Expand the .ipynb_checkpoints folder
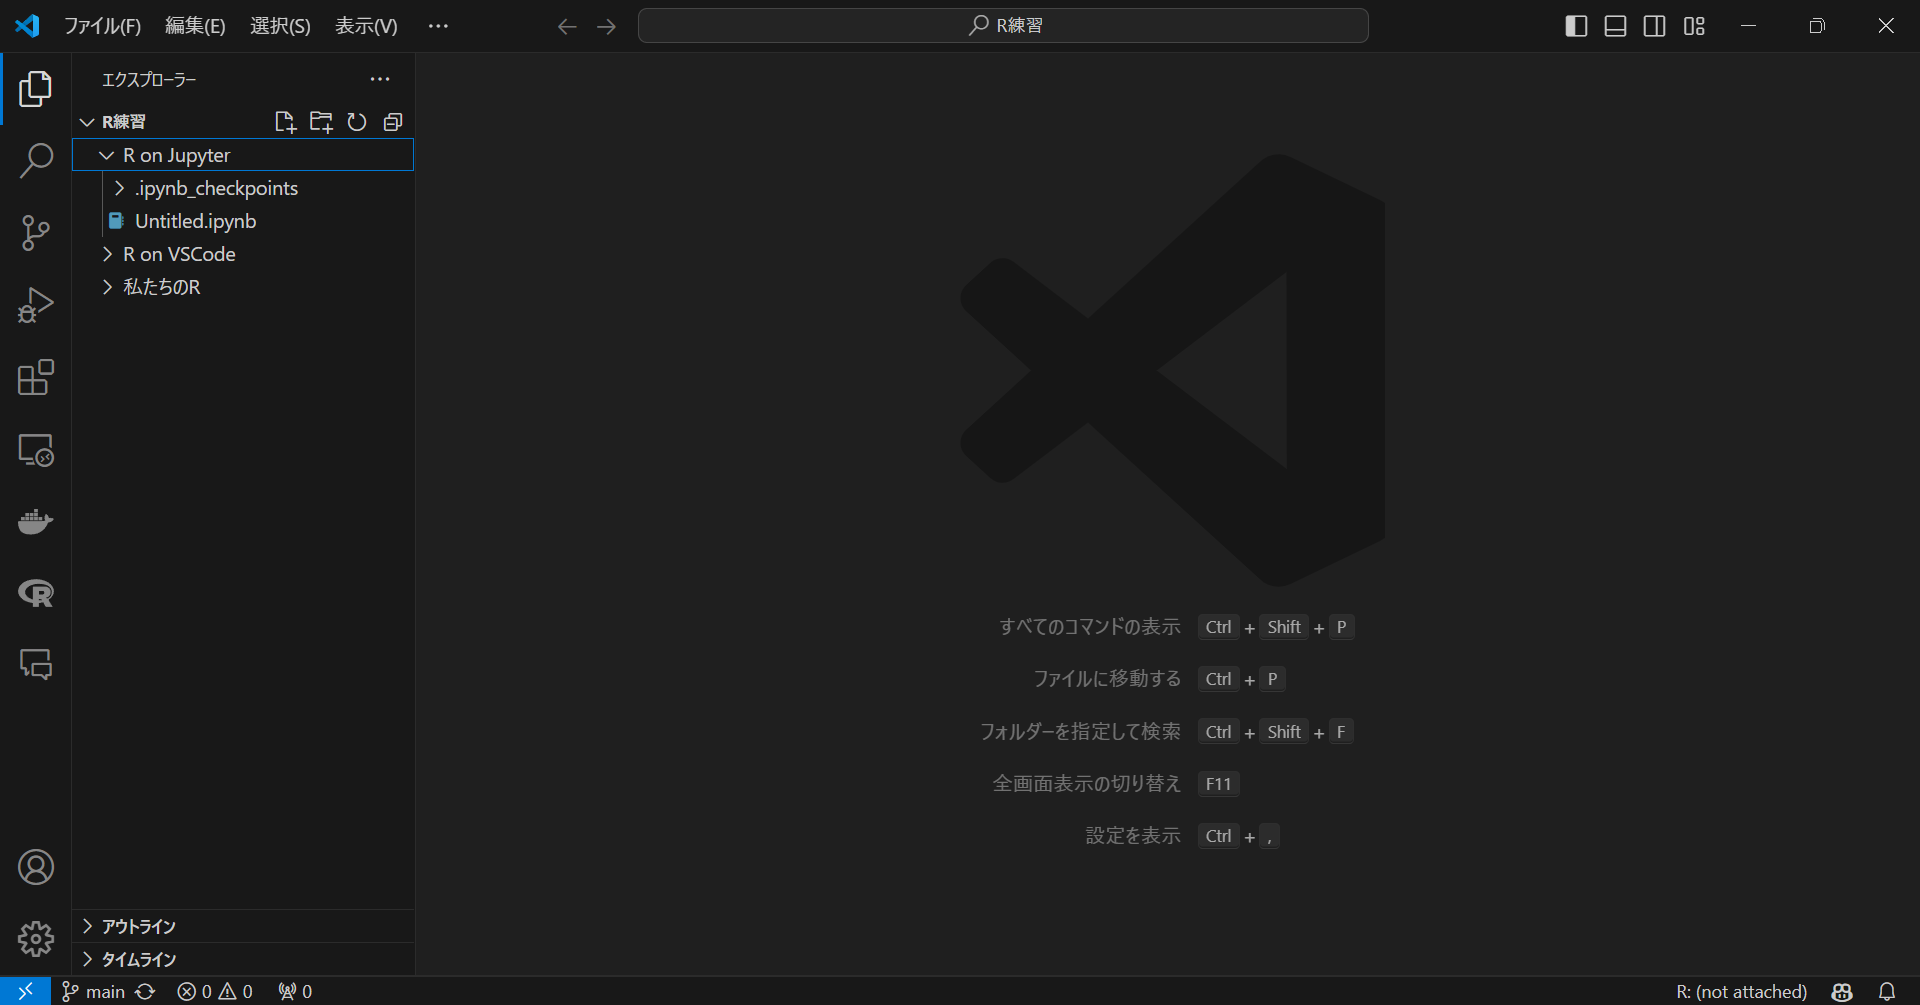Image resolution: width=1920 pixels, height=1005 pixels. coord(216,188)
